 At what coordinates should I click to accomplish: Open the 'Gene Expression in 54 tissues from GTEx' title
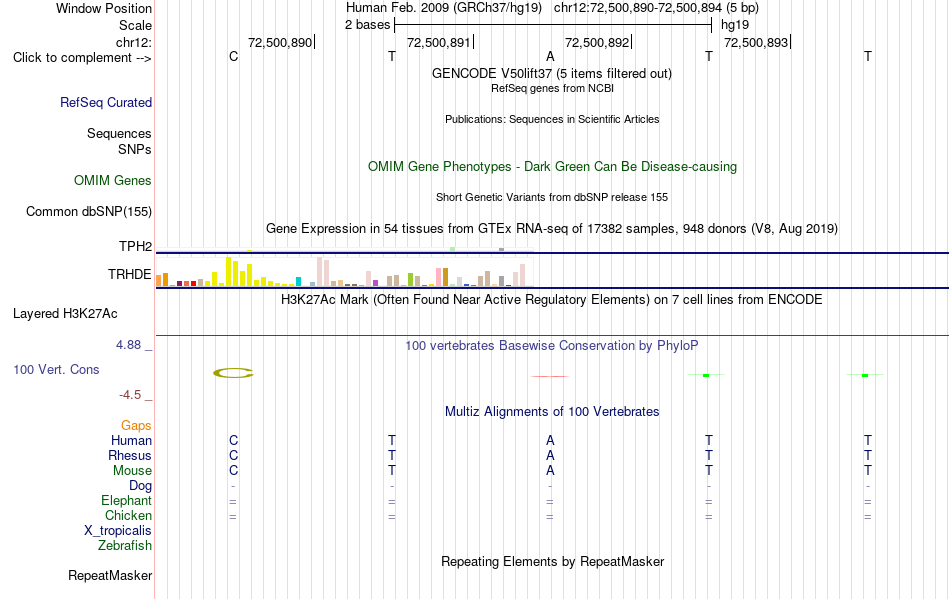552,229
